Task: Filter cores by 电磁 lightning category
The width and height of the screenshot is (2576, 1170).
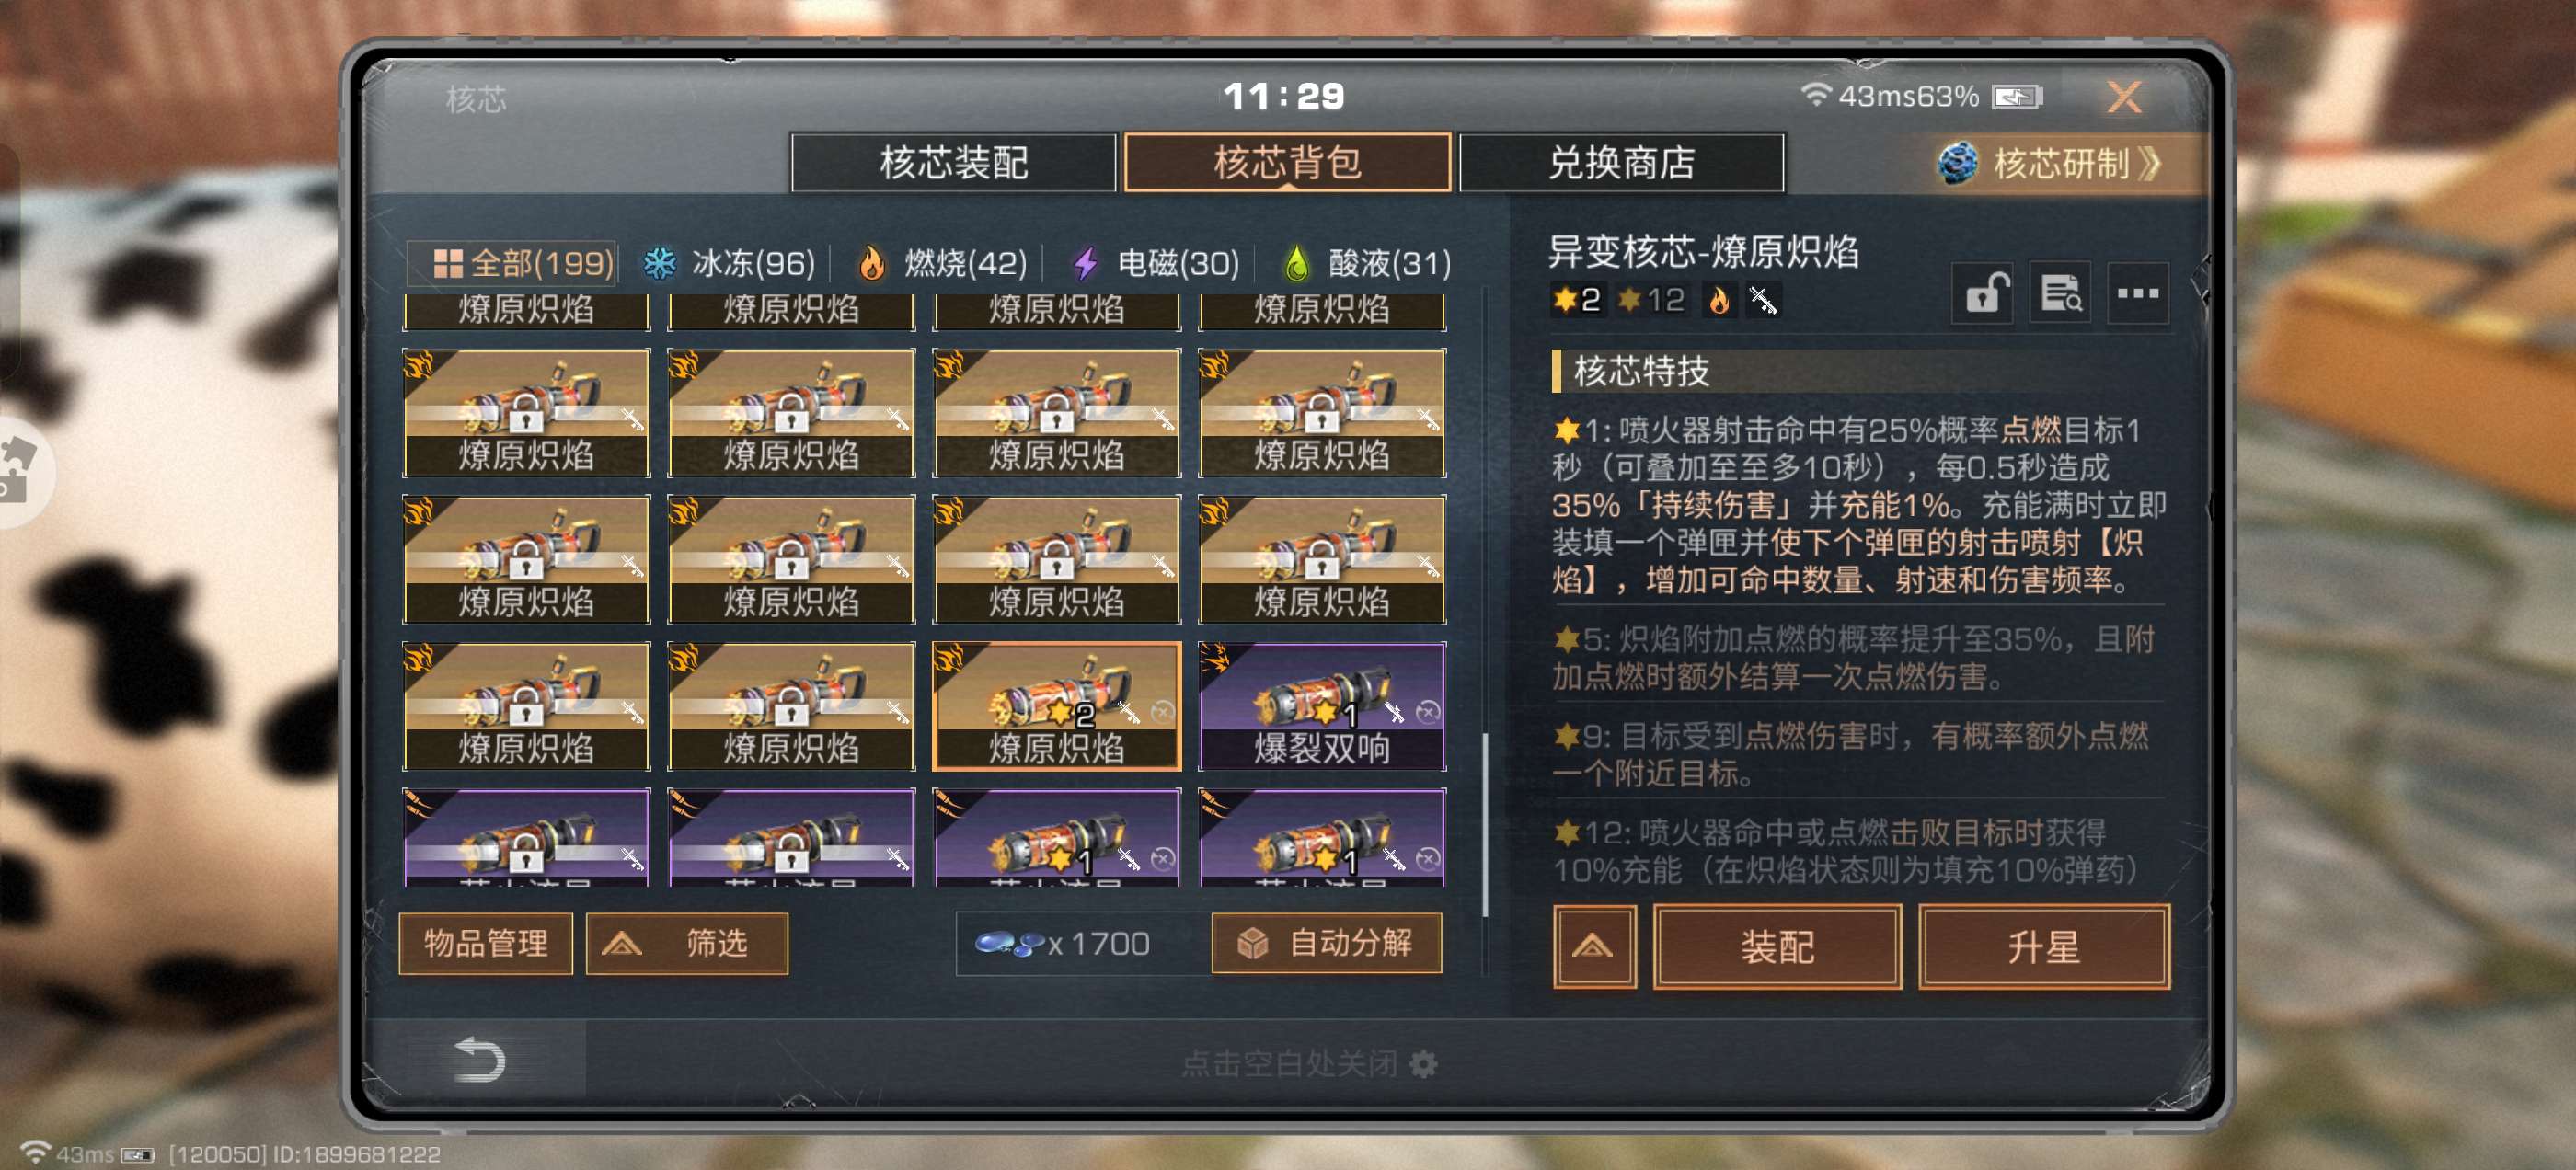Action: (1156, 264)
